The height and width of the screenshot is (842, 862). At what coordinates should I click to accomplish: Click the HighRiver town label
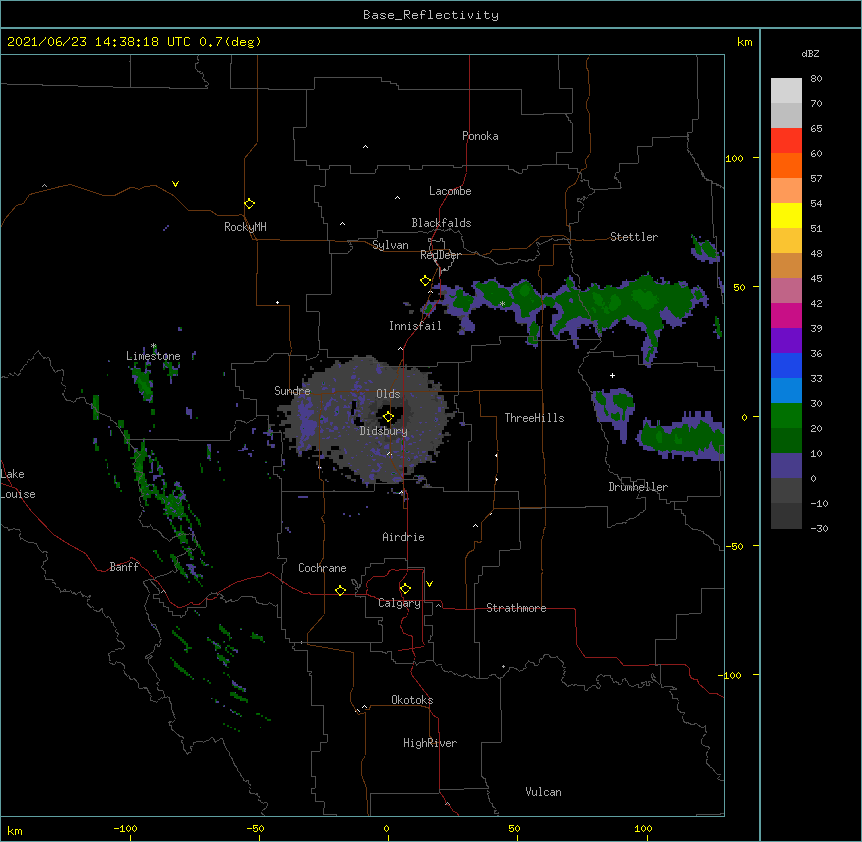tap(430, 743)
